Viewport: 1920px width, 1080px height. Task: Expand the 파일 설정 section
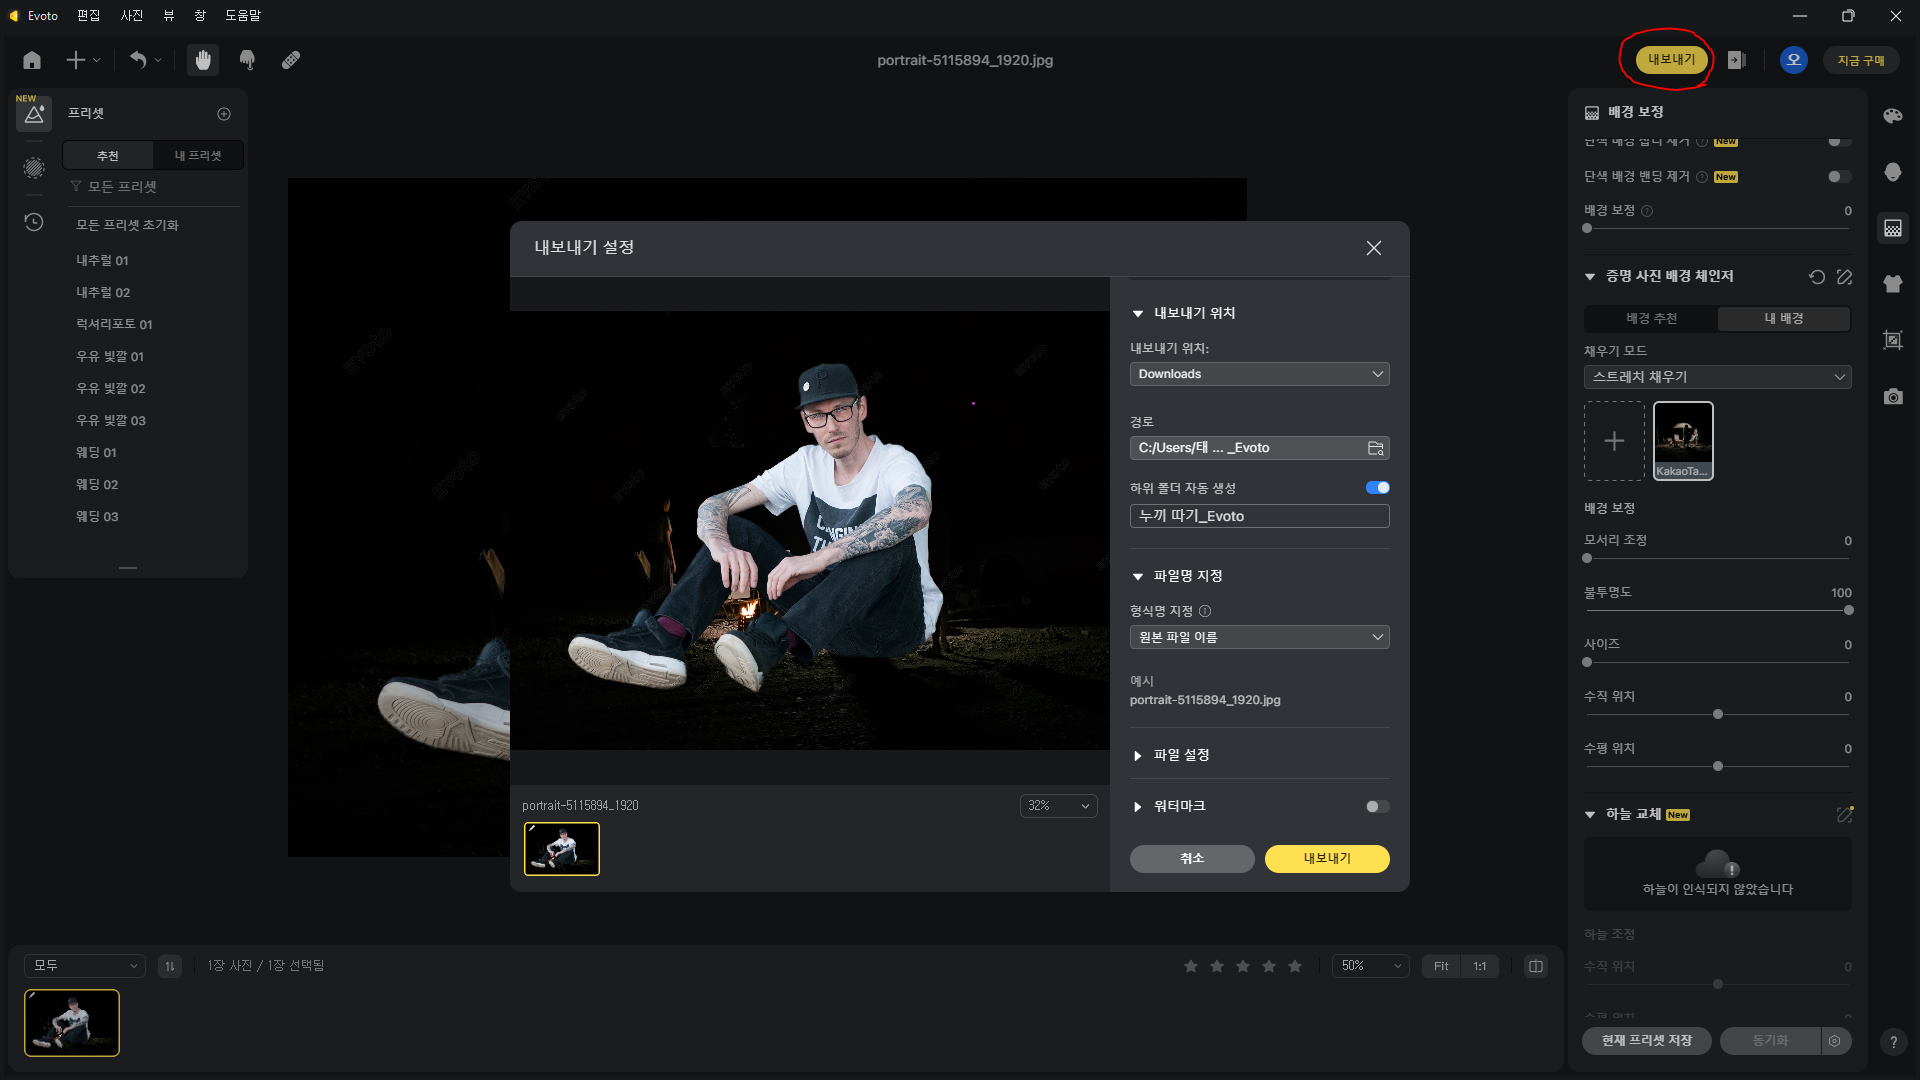[1180, 755]
